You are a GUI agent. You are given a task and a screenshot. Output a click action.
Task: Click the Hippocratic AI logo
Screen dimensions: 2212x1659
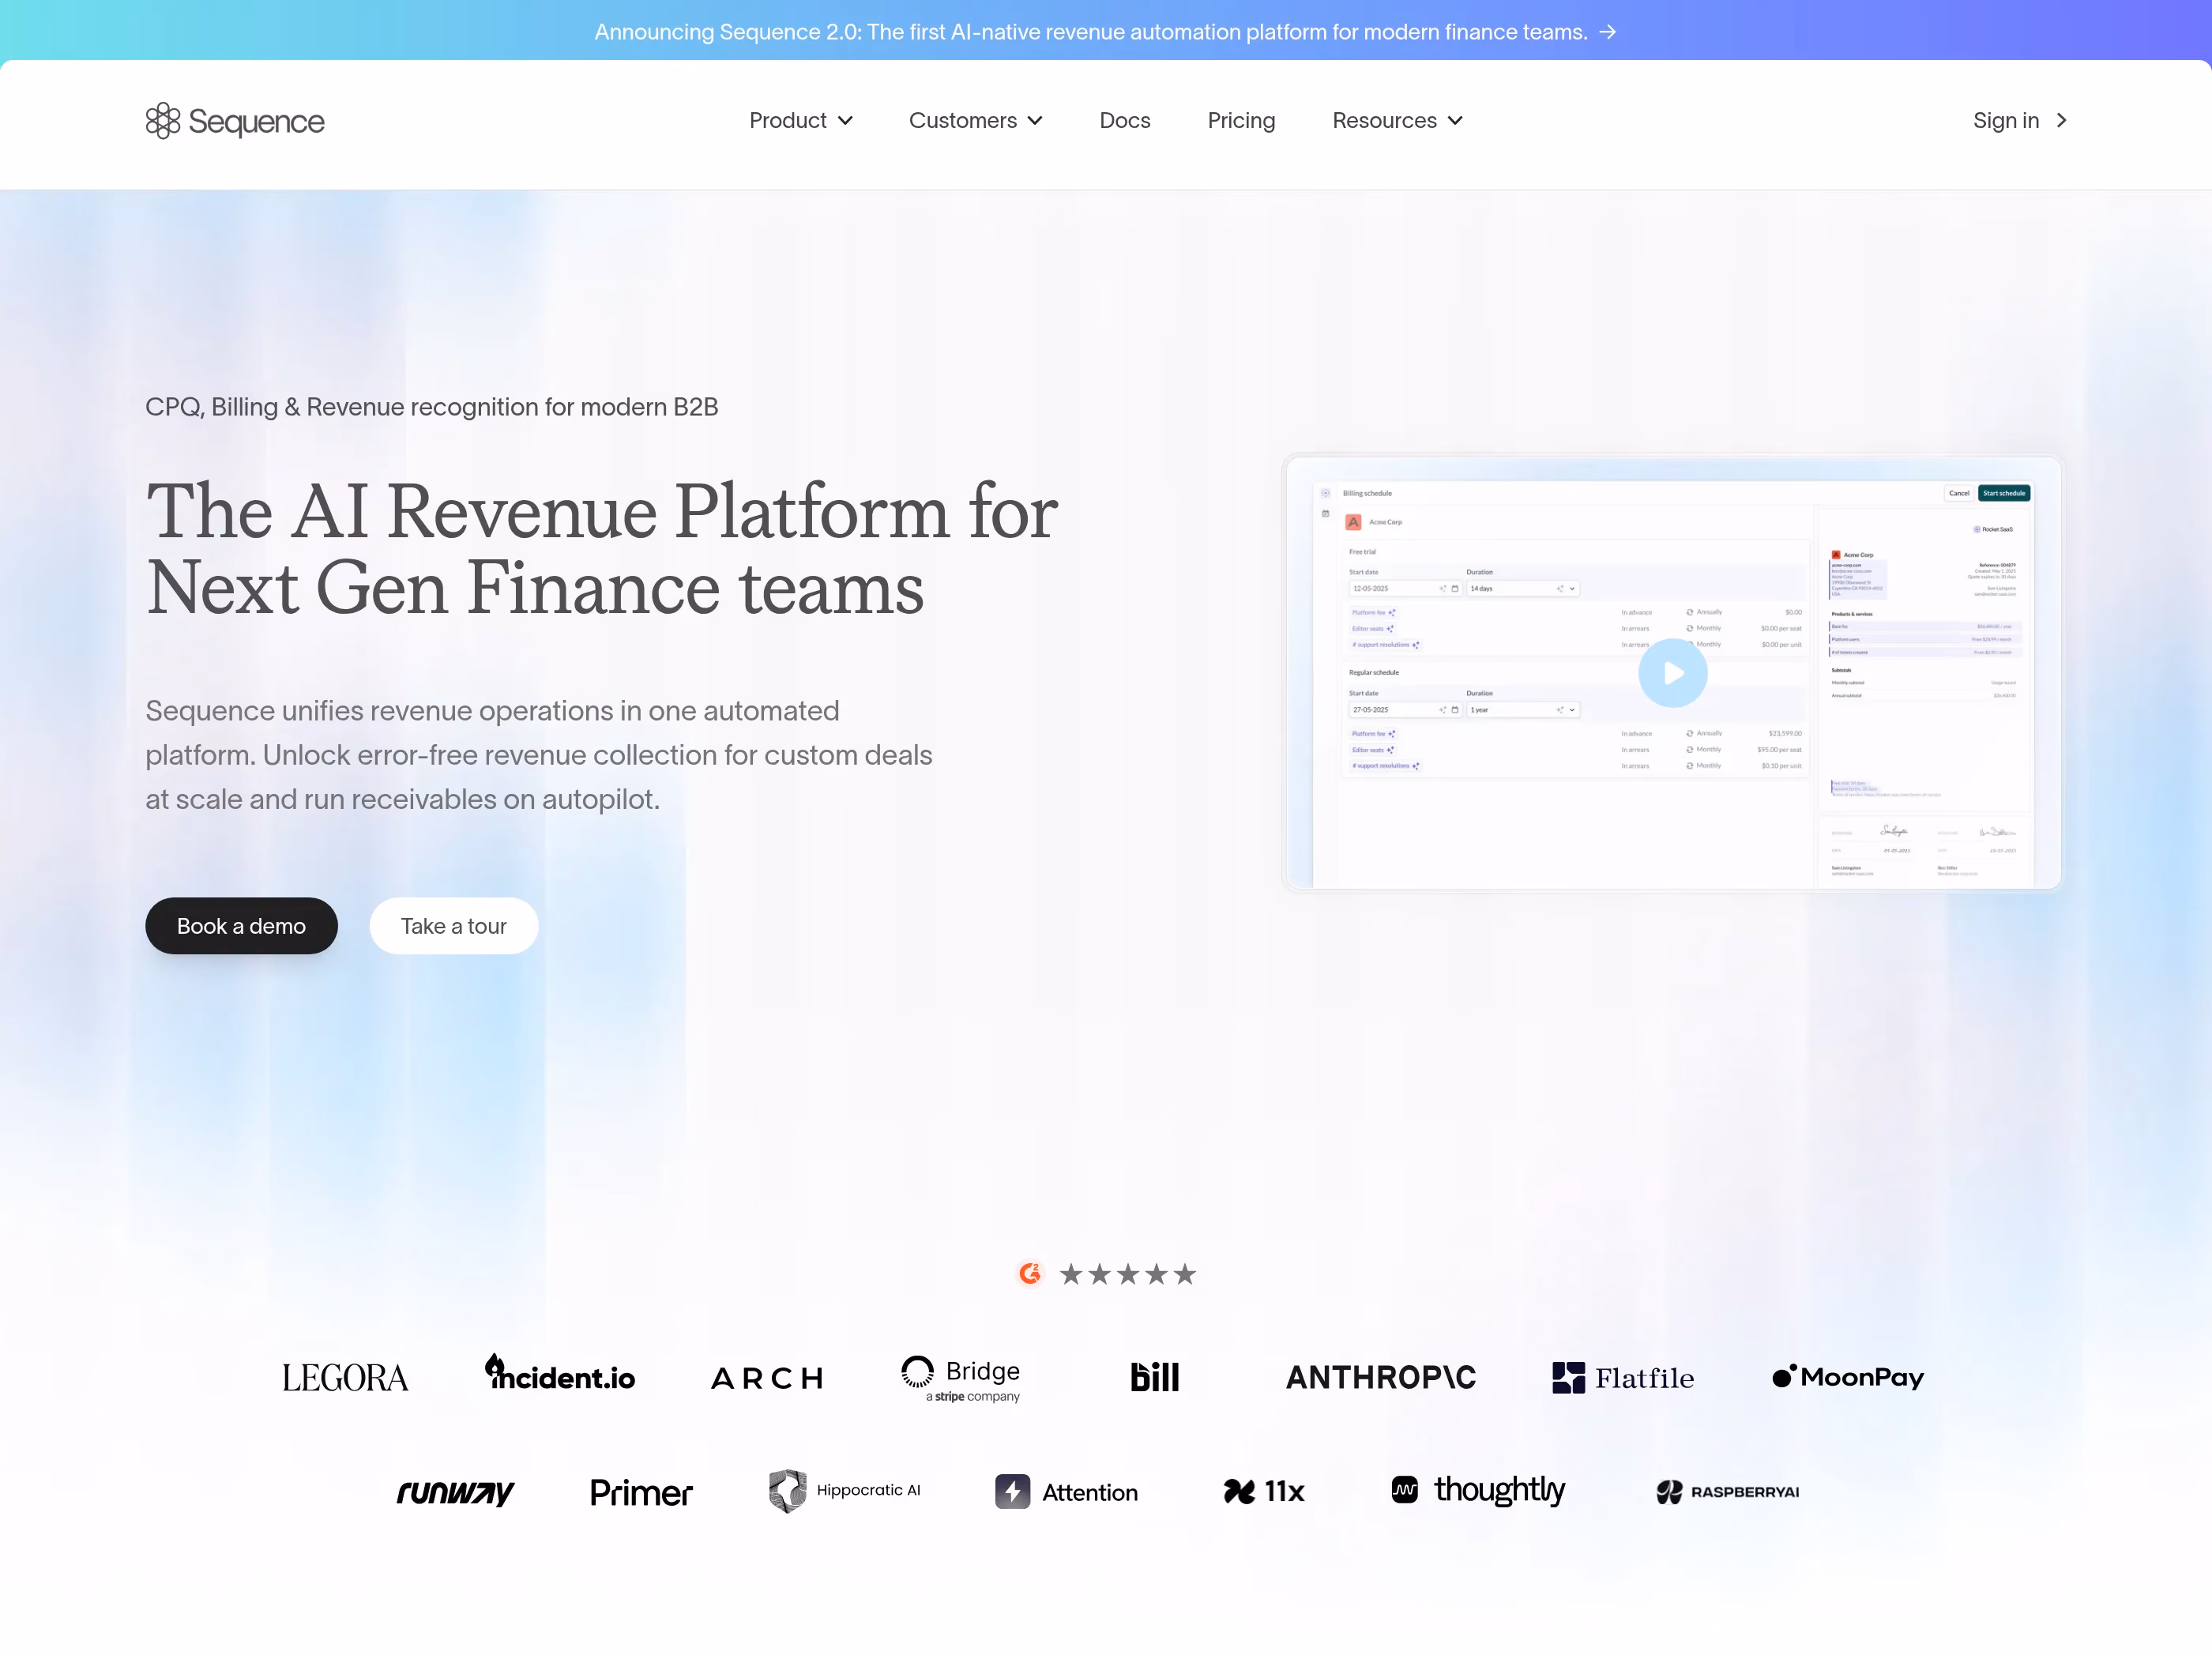click(845, 1491)
